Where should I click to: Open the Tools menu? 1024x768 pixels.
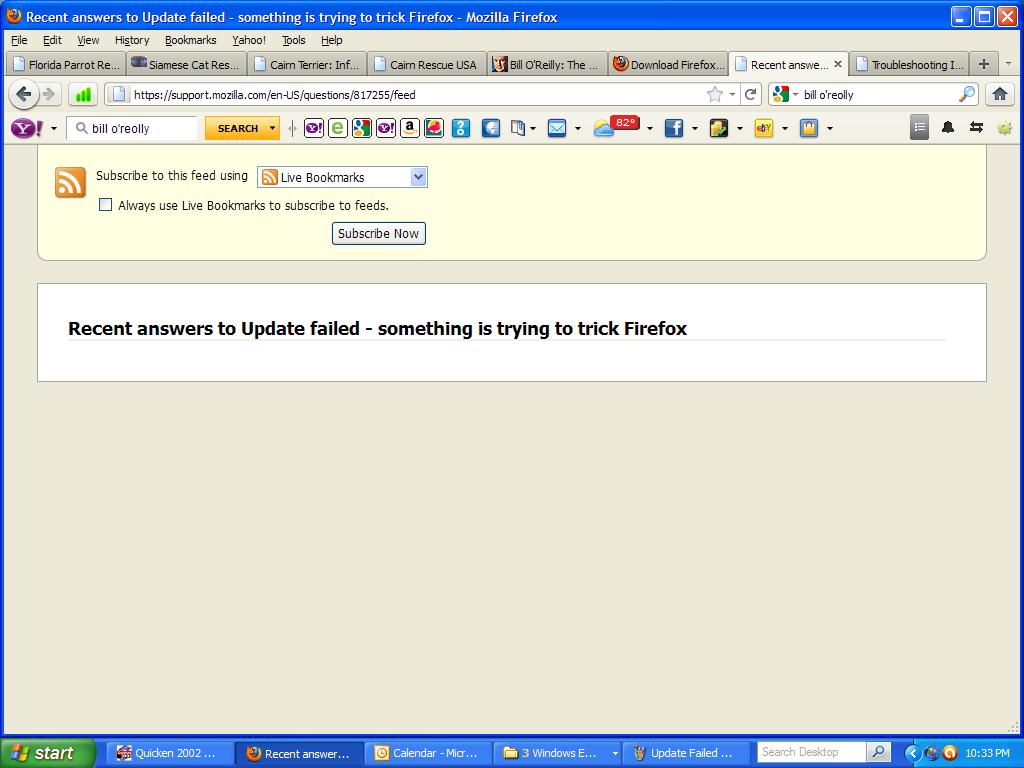coord(293,40)
